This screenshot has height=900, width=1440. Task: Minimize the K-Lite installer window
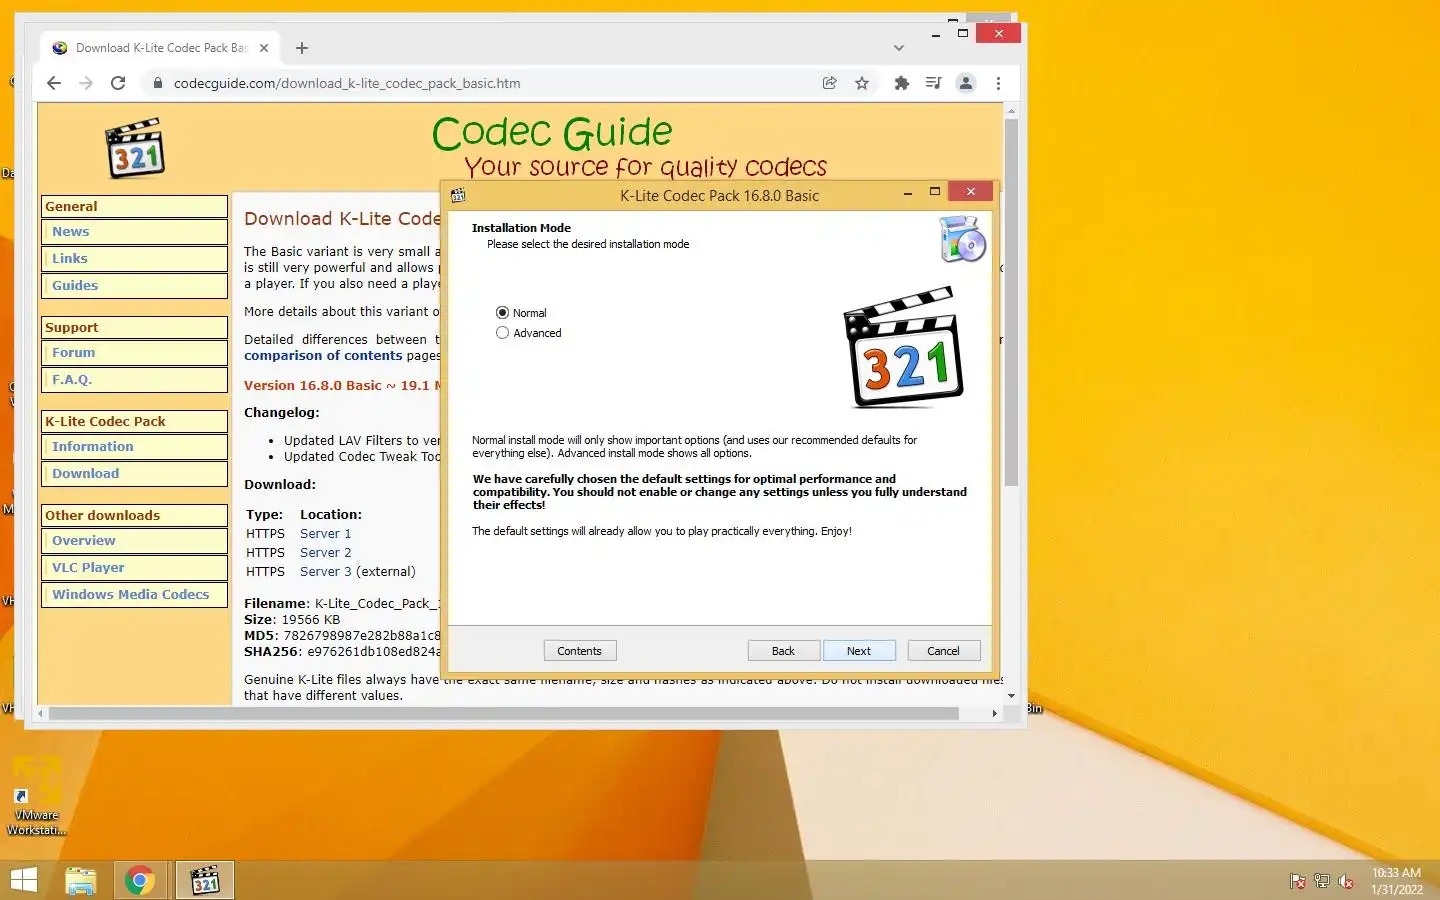907,192
